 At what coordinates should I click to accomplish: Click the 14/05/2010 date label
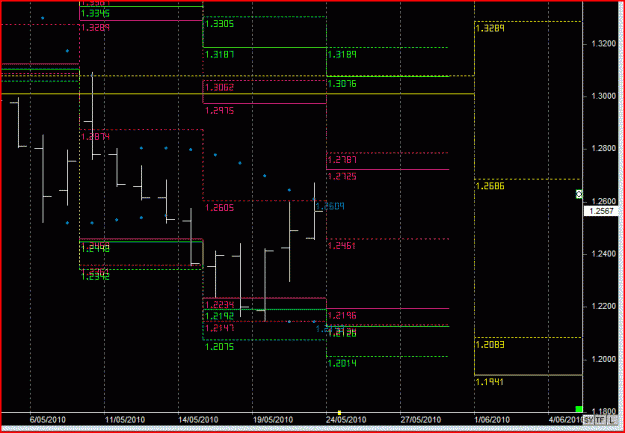click(199, 420)
